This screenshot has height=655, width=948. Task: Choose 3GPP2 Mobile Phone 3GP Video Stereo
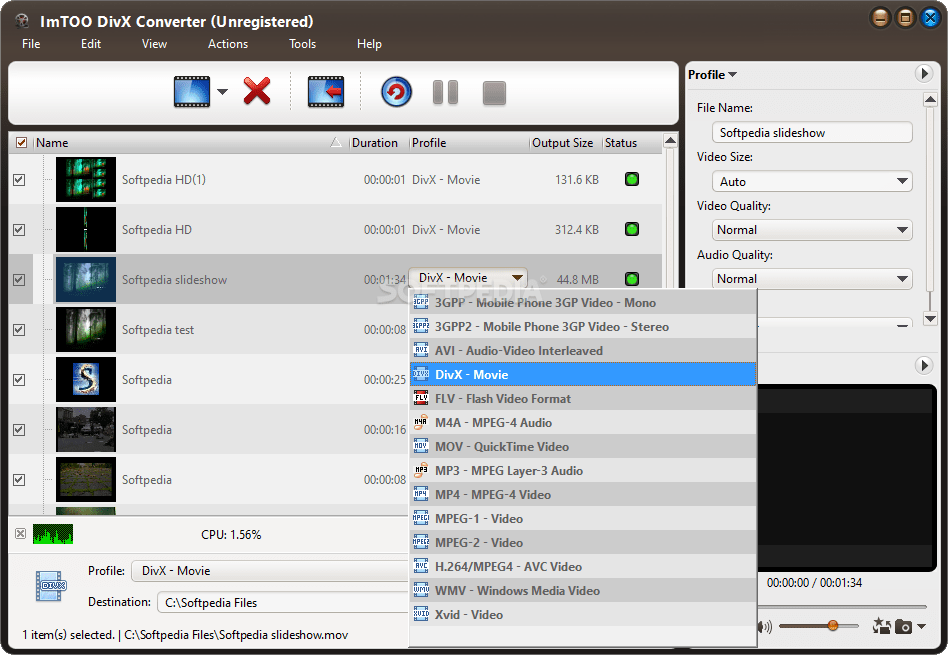[x=583, y=327]
